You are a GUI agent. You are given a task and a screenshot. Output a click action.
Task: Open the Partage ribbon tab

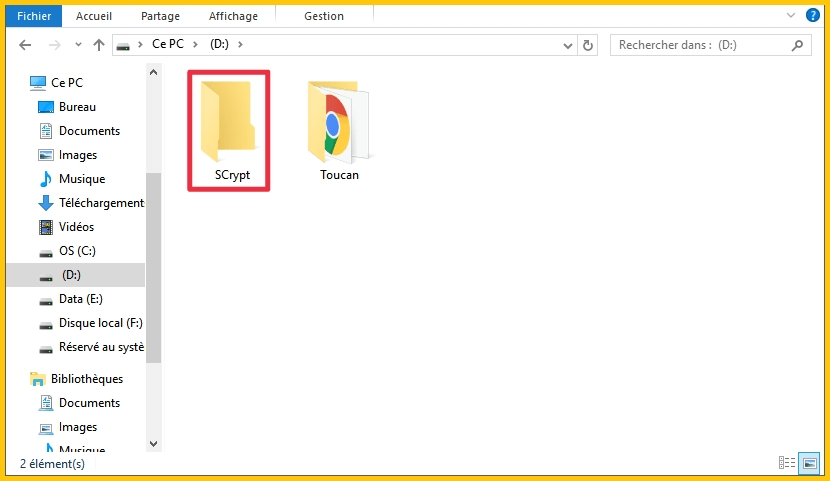pos(160,16)
